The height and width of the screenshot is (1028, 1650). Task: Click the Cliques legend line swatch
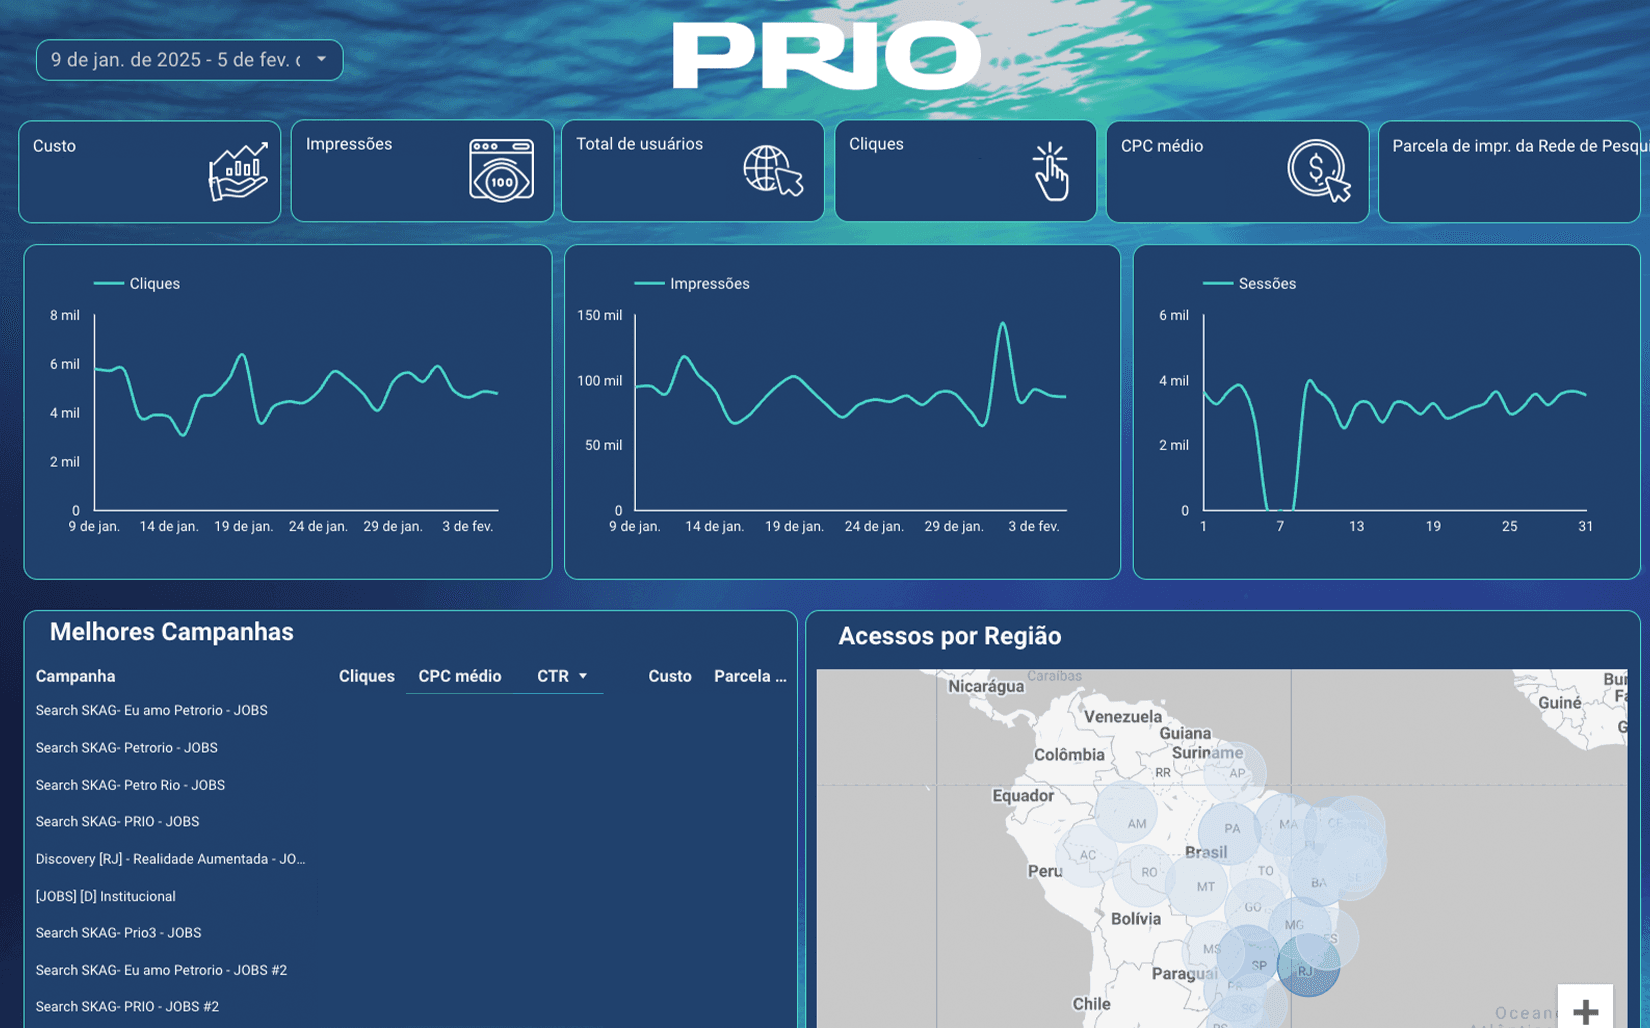pyautogui.click(x=108, y=284)
